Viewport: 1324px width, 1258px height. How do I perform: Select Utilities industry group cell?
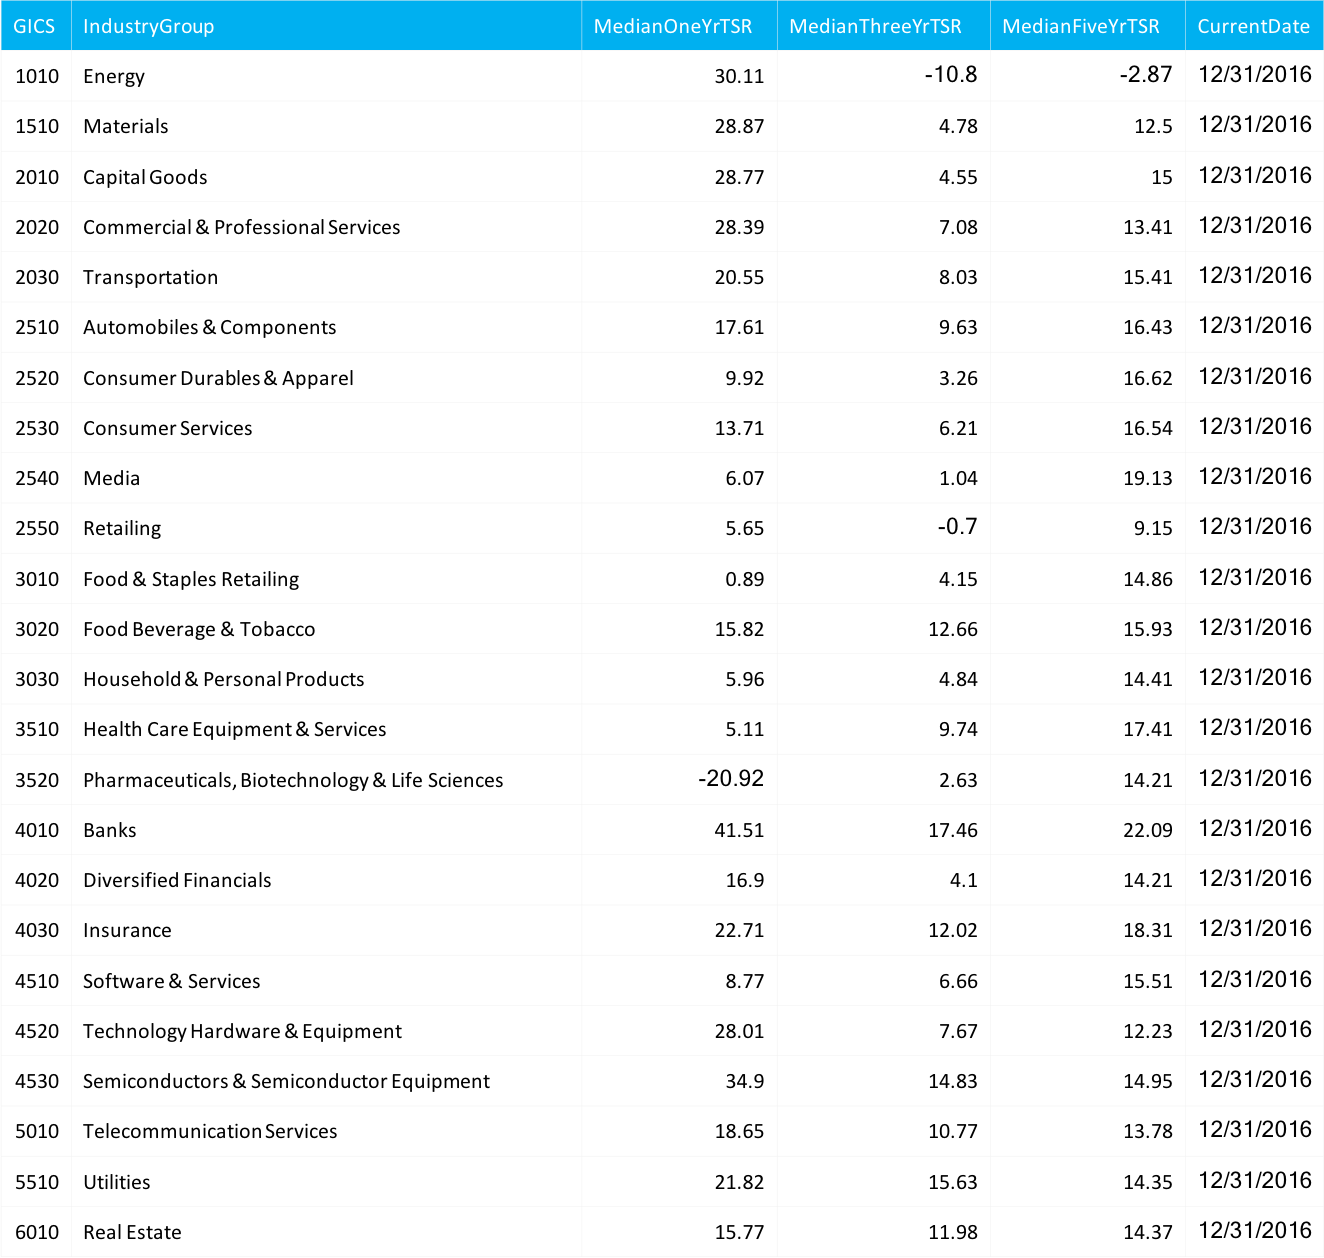coord(117,1182)
